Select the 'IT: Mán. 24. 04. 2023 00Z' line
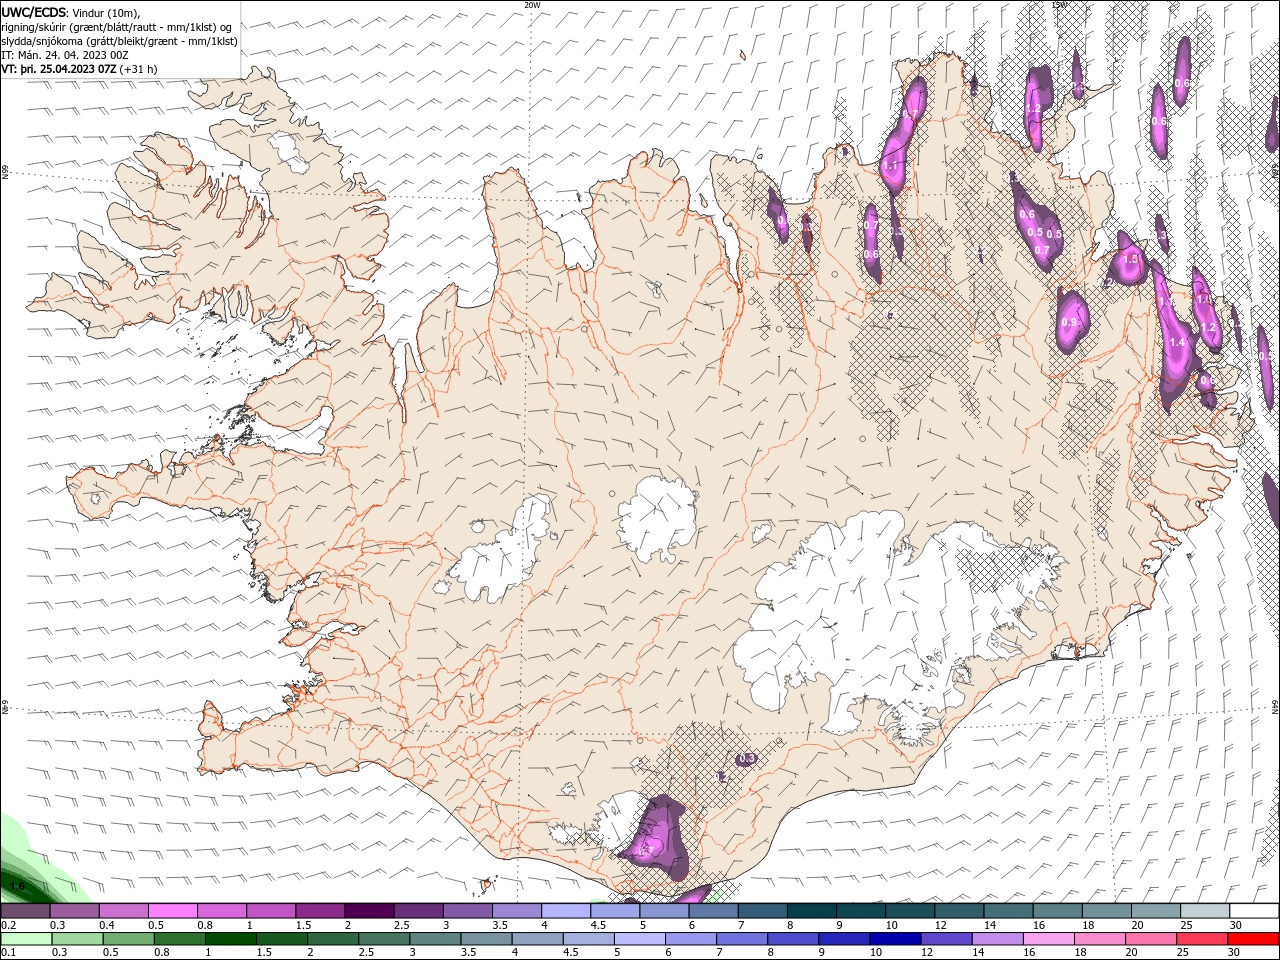 click(64, 55)
